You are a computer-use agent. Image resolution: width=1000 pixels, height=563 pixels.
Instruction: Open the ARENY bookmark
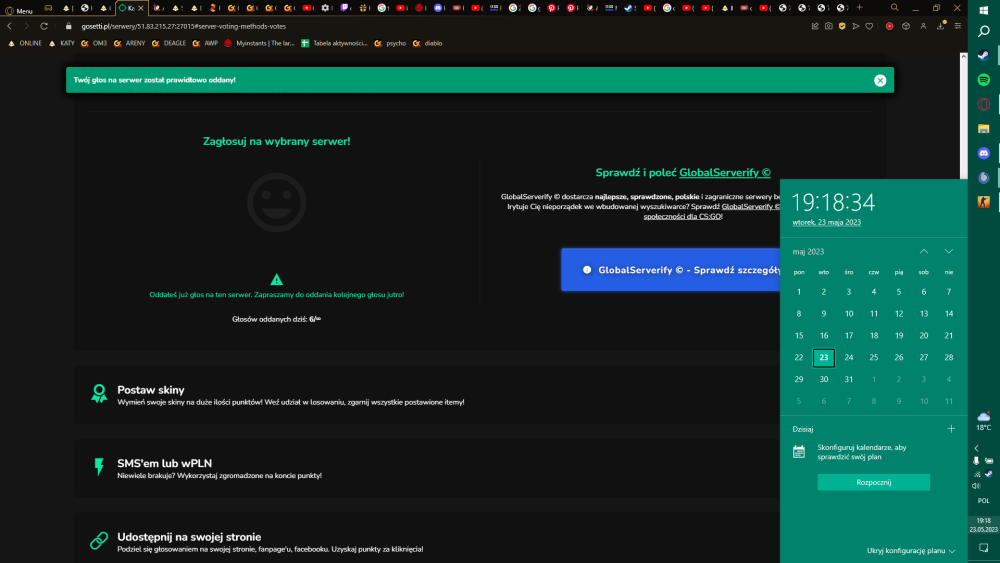(129, 43)
